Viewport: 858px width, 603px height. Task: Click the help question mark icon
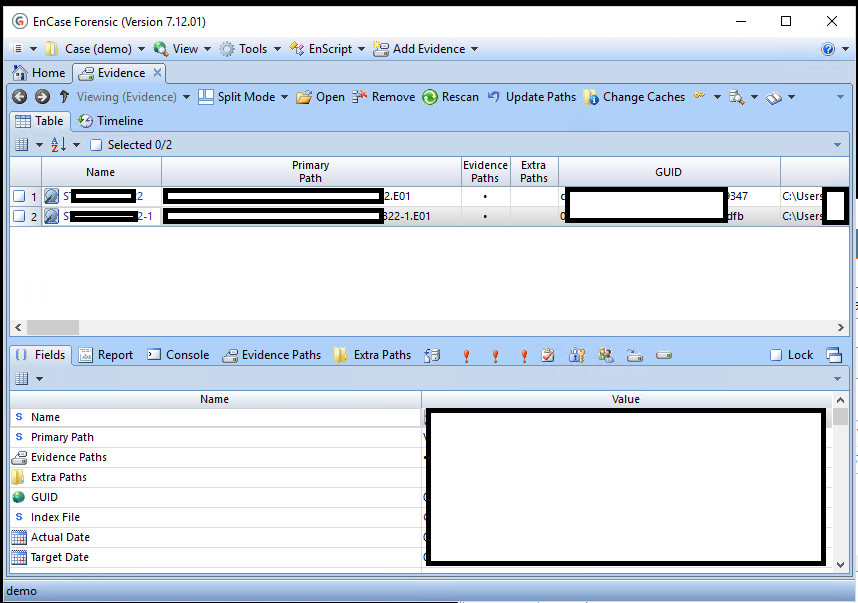click(828, 49)
